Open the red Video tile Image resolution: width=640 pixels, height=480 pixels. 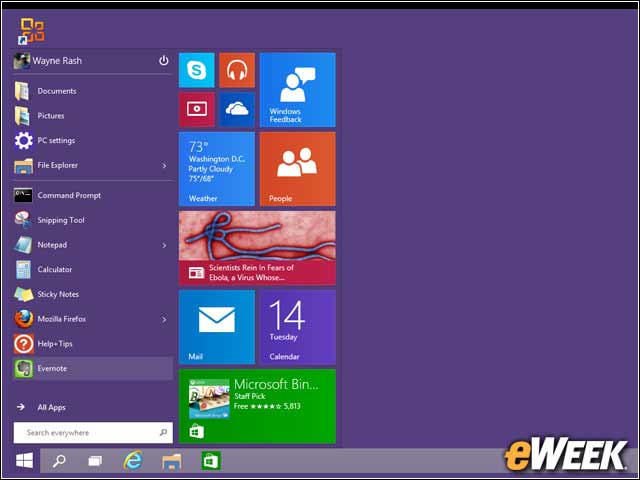196,109
